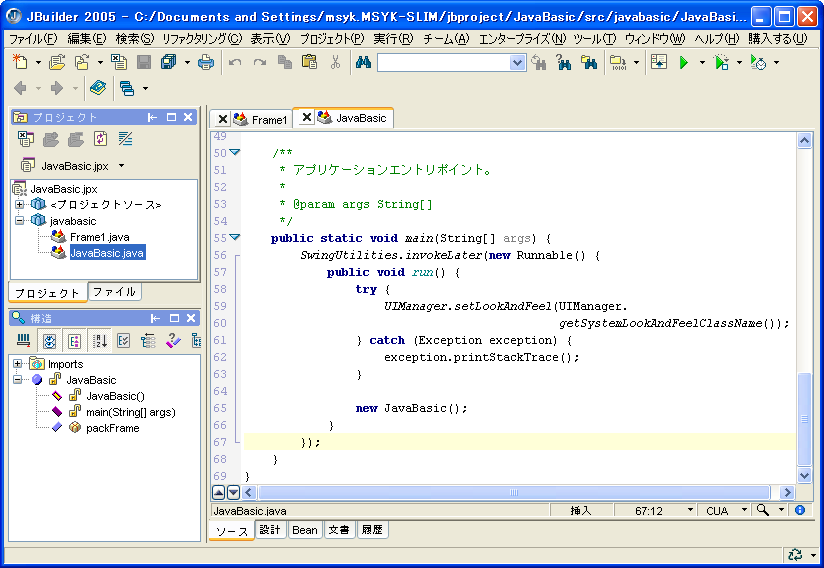Click the Debug project icon

pos(722,62)
